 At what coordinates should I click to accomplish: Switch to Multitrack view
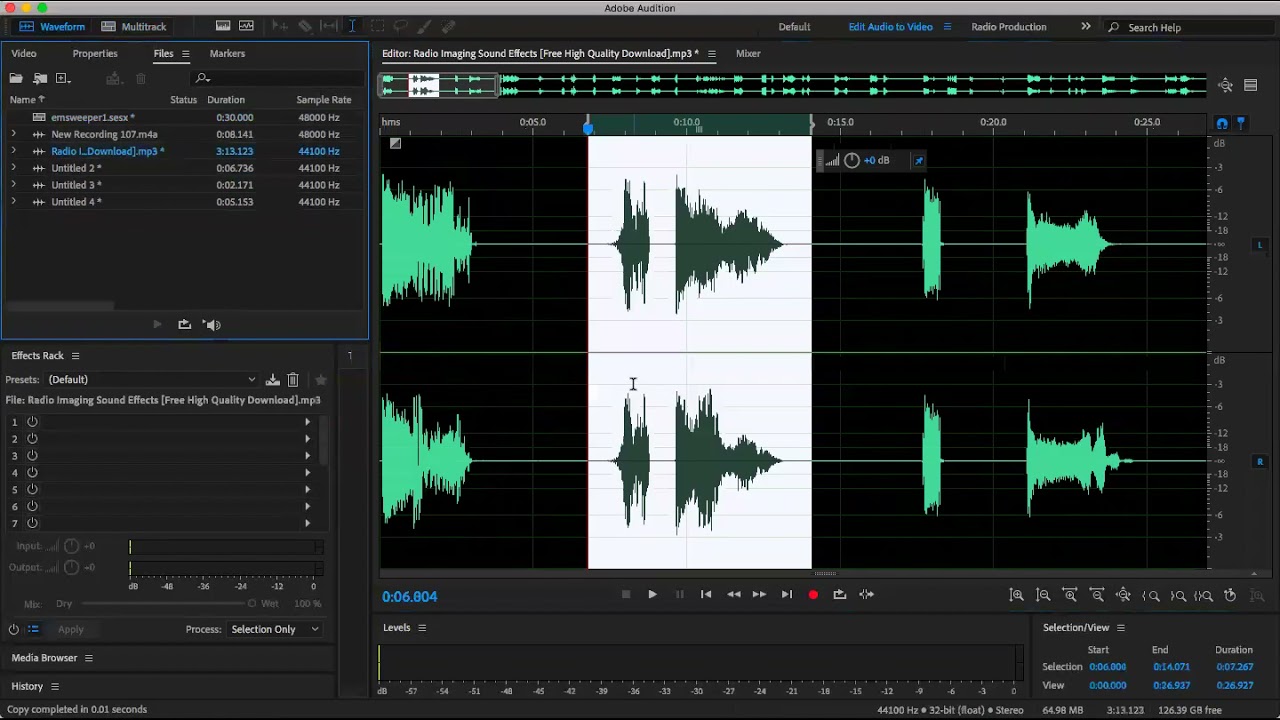pyautogui.click(x=133, y=27)
